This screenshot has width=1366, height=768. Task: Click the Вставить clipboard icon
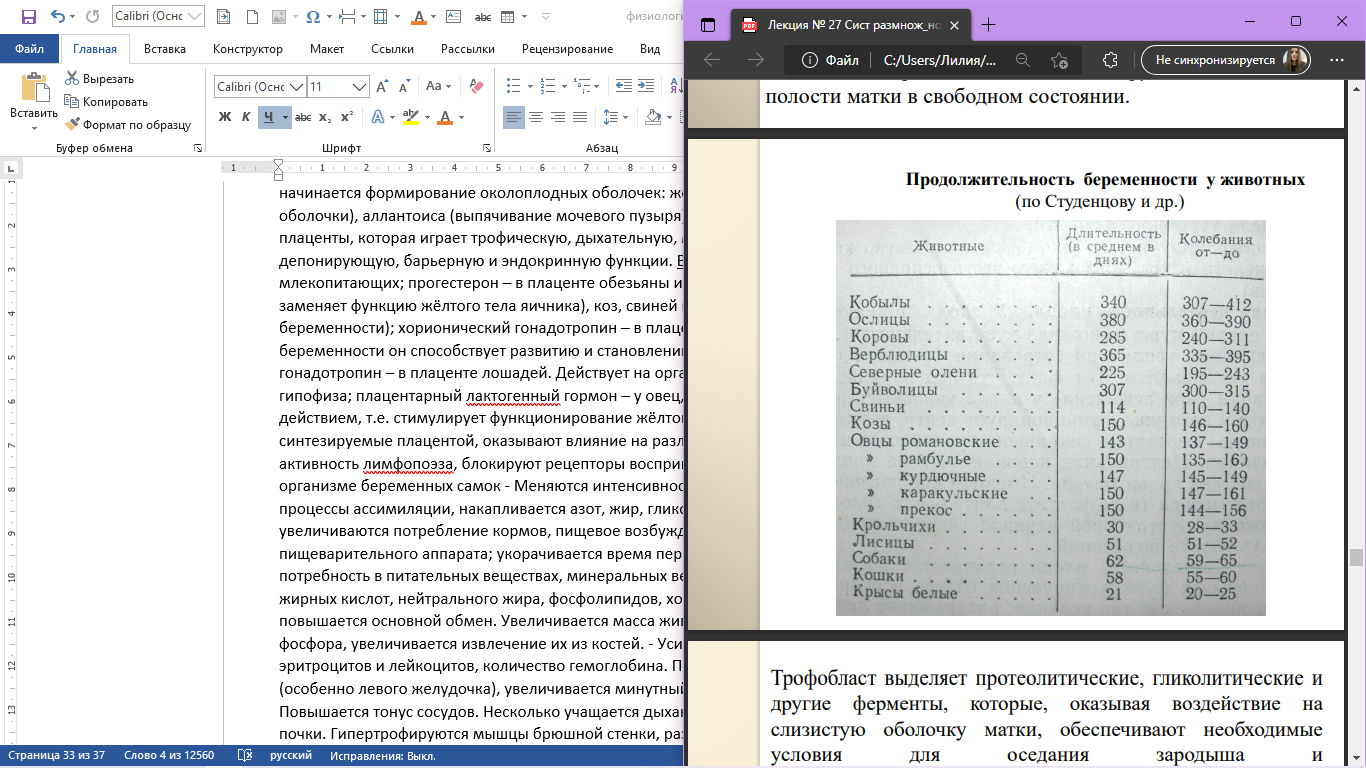tap(34, 87)
